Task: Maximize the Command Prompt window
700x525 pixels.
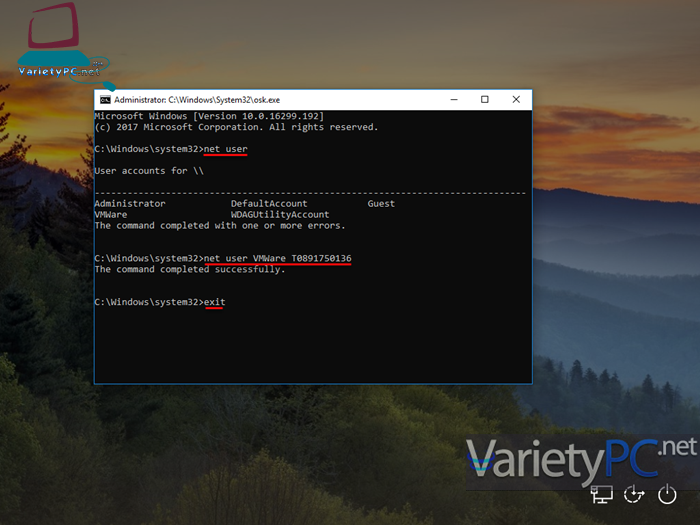Action: click(x=485, y=100)
